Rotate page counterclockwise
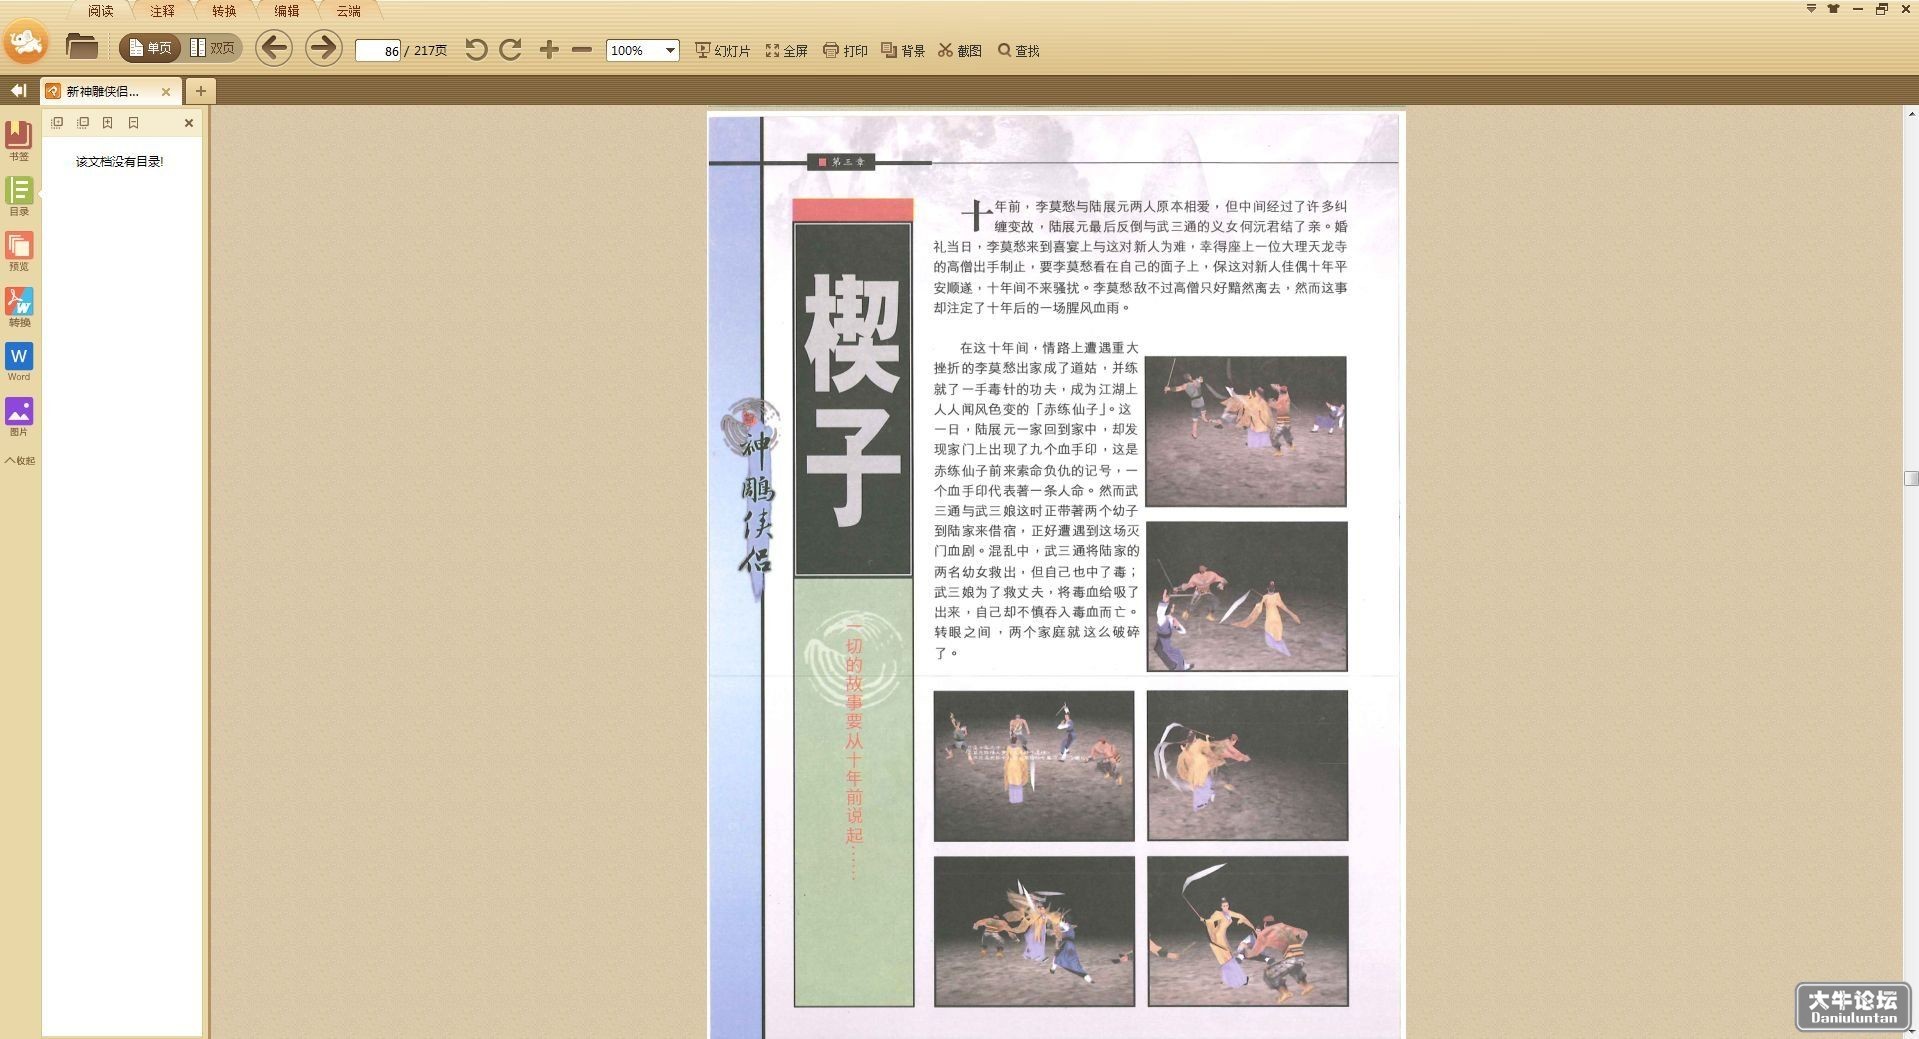1919x1039 pixels. click(x=476, y=49)
